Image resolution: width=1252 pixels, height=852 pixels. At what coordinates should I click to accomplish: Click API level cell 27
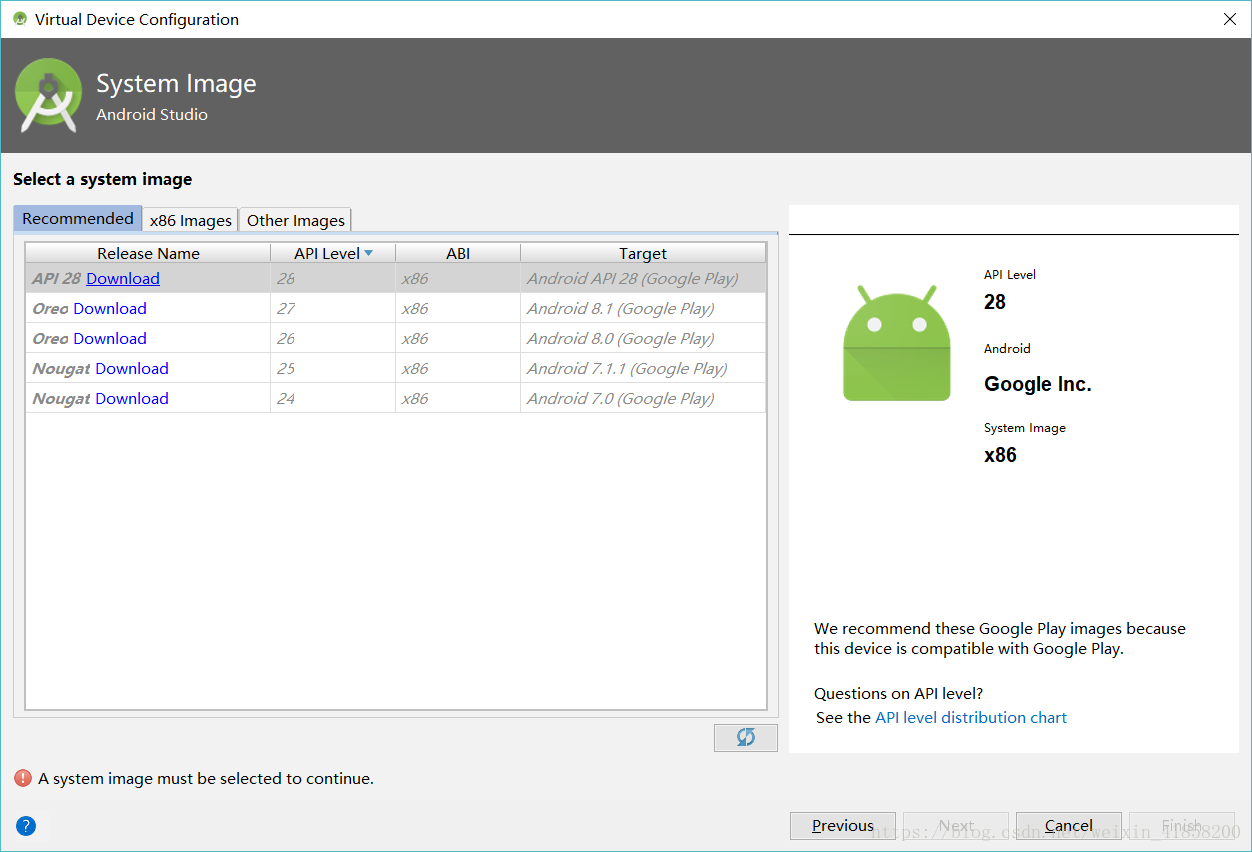(x=333, y=308)
